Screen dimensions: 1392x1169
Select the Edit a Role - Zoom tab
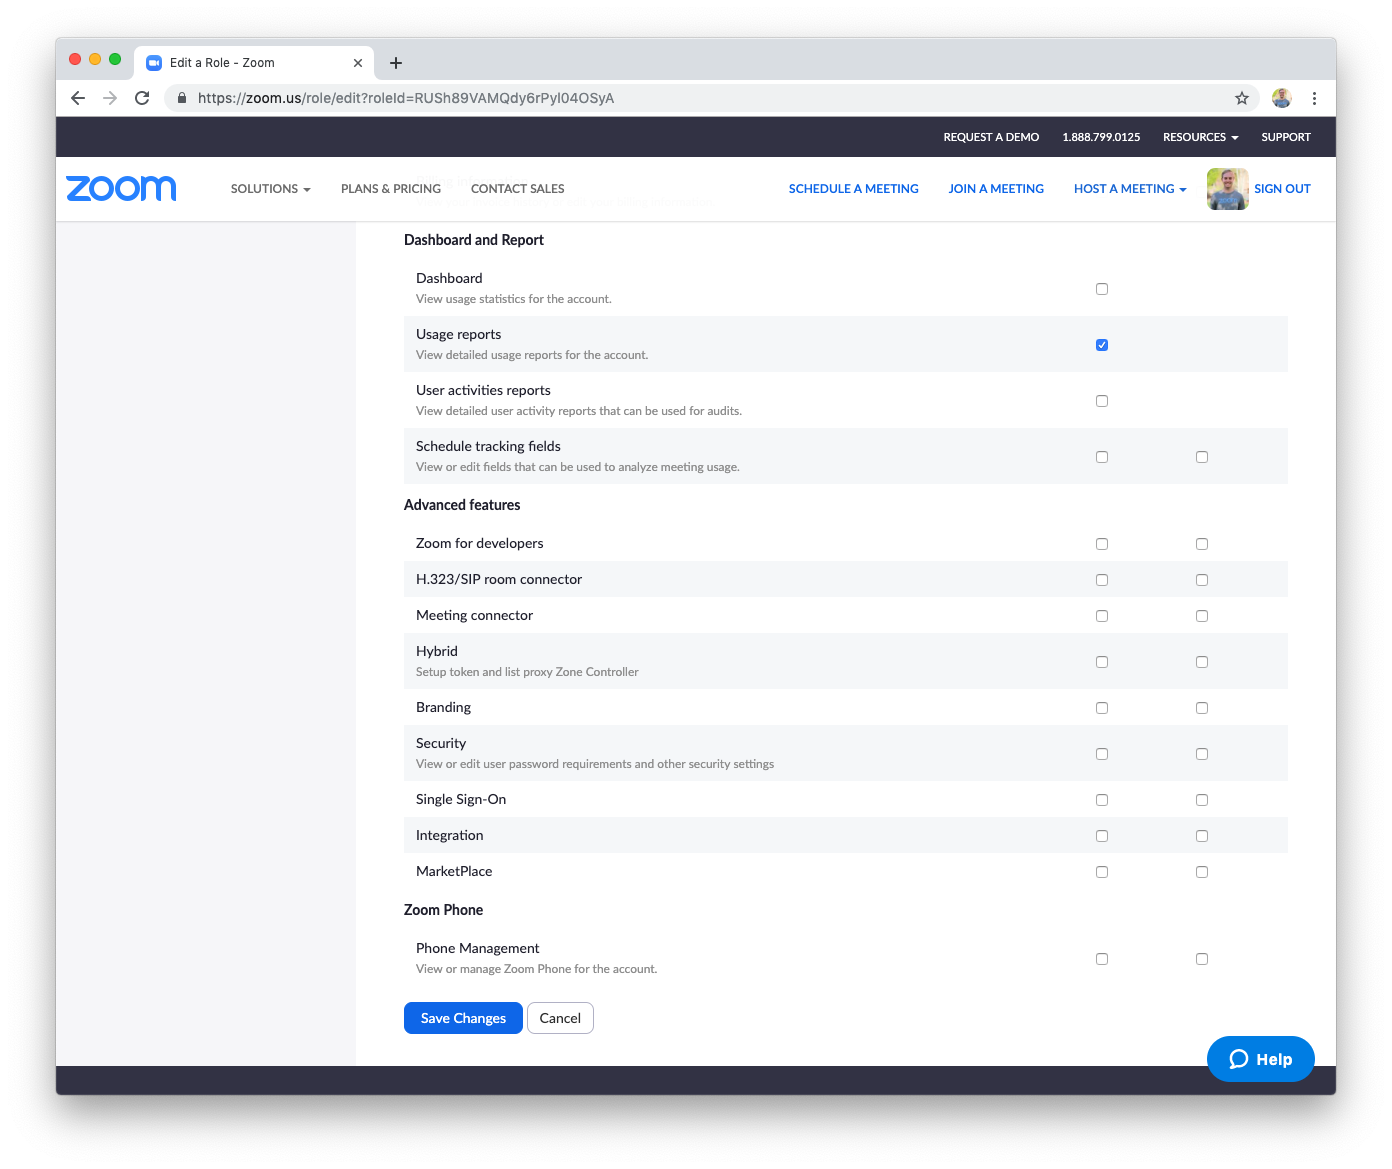[254, 63]
